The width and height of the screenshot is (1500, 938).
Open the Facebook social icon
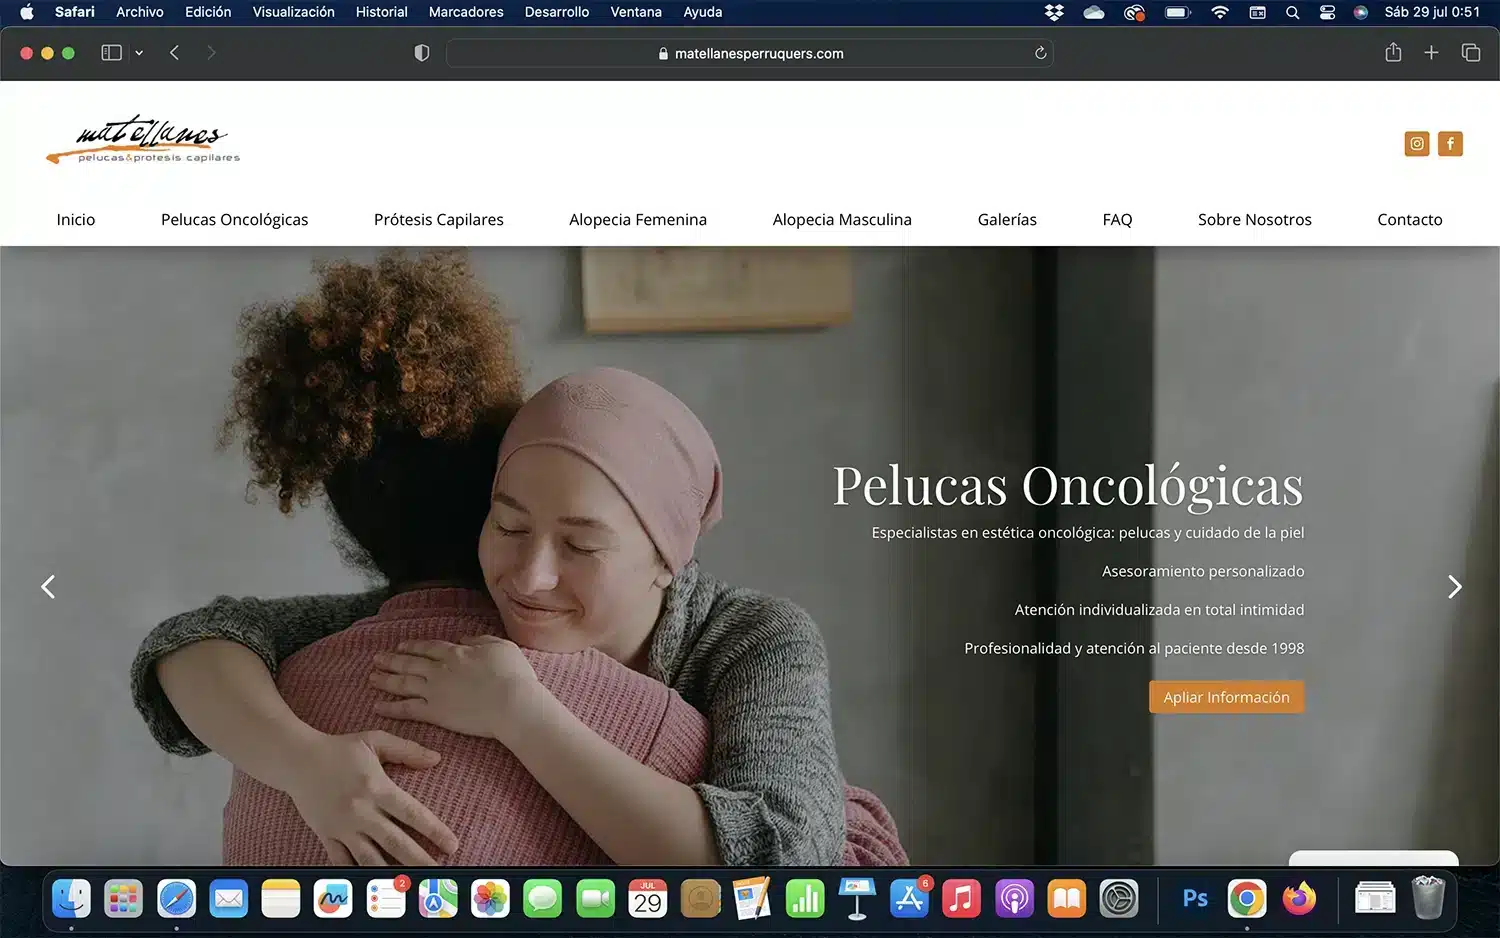[1450, 144]
